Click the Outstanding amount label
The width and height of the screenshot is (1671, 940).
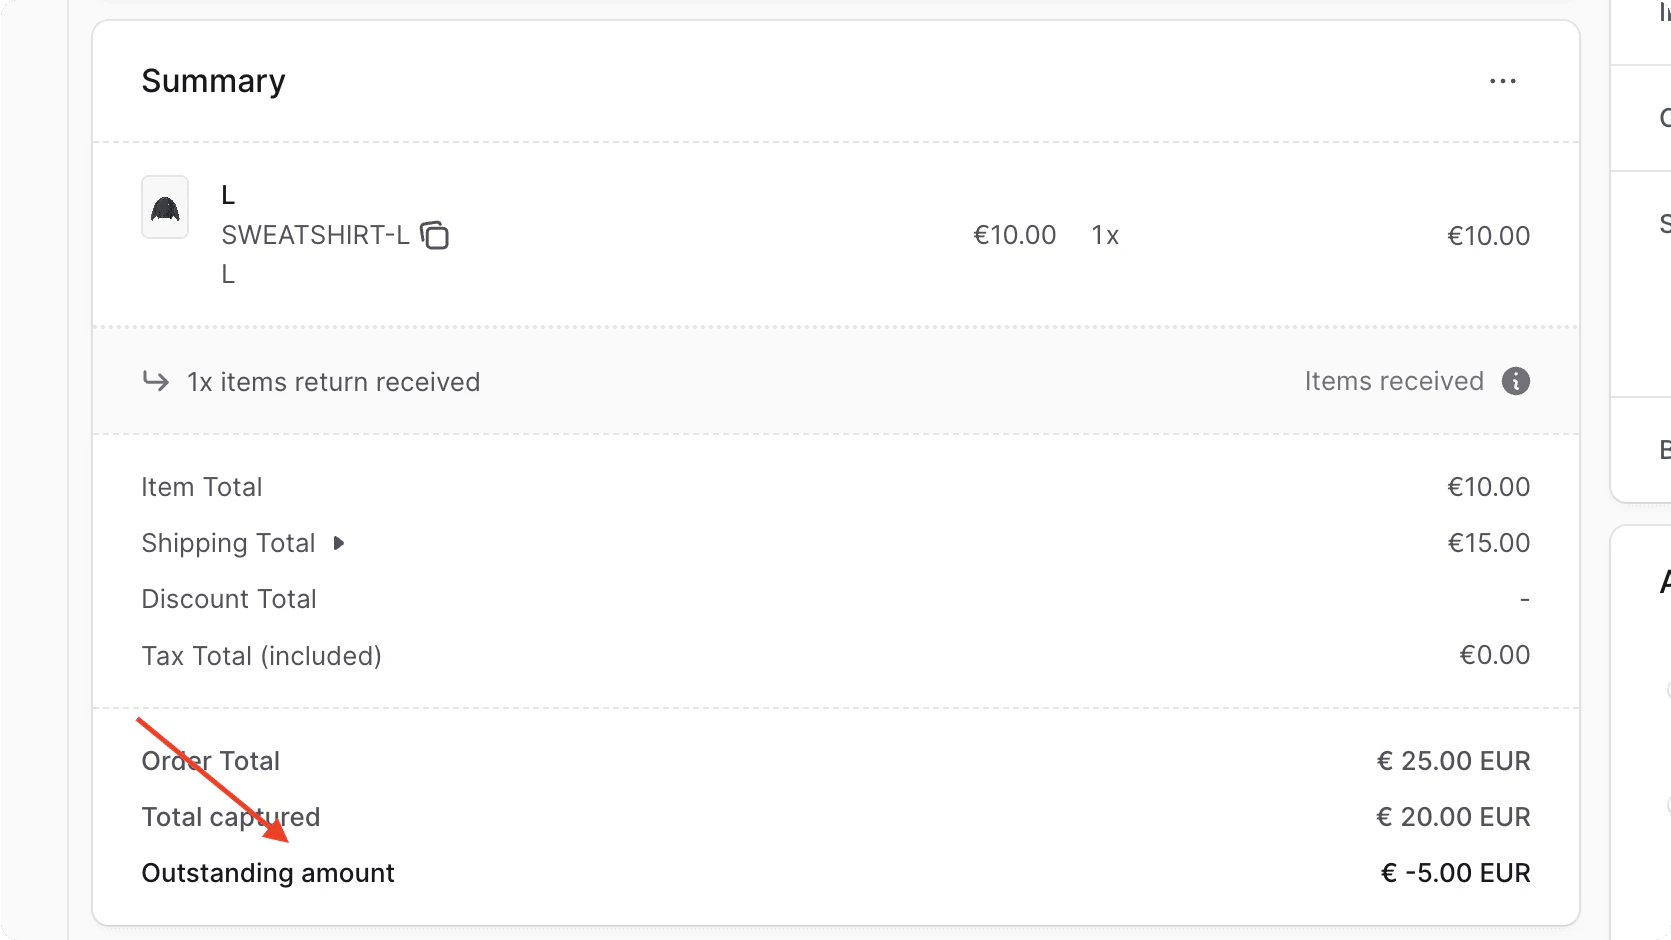tap(267, 872)
